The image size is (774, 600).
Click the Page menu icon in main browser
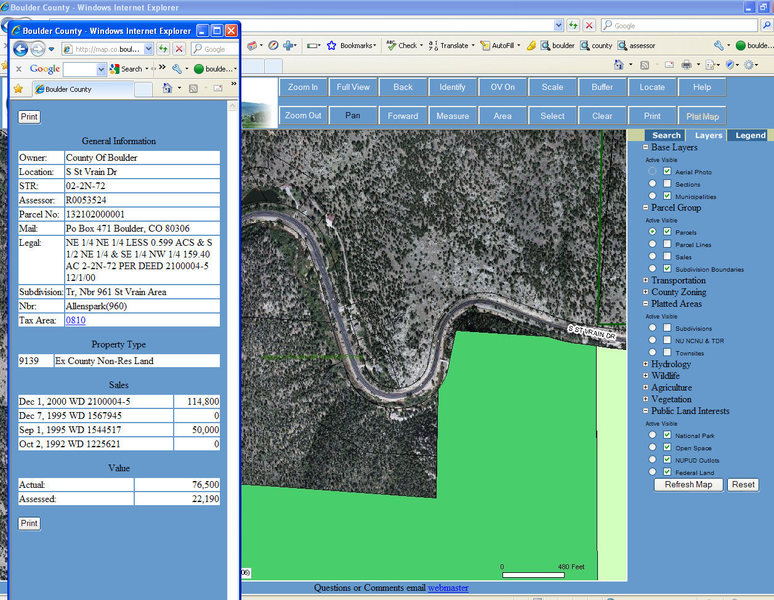[710, 65]
